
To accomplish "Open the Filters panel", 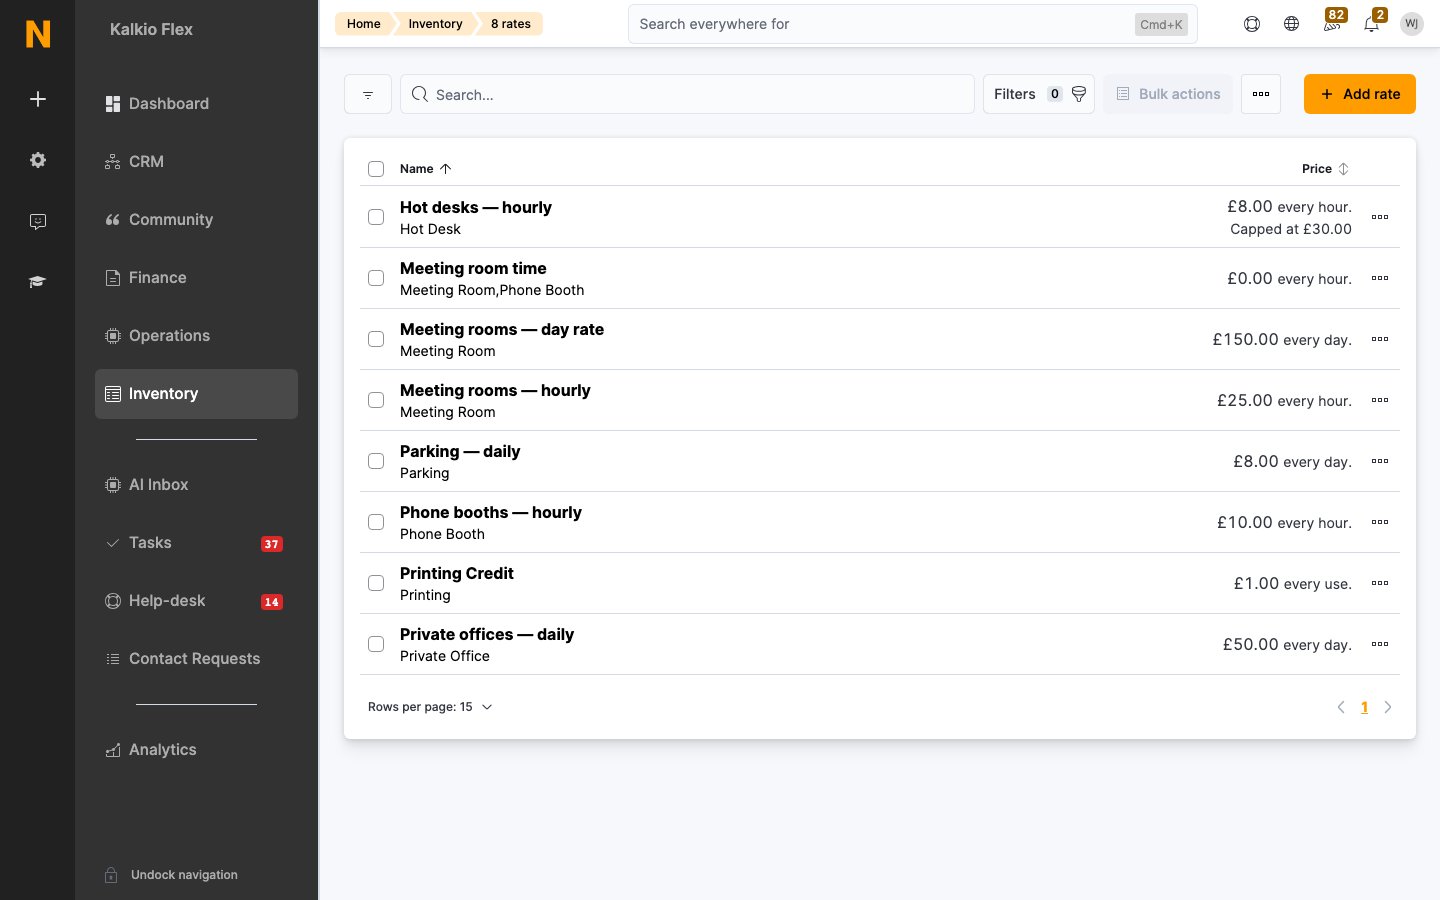I will tap(1039, 94).
